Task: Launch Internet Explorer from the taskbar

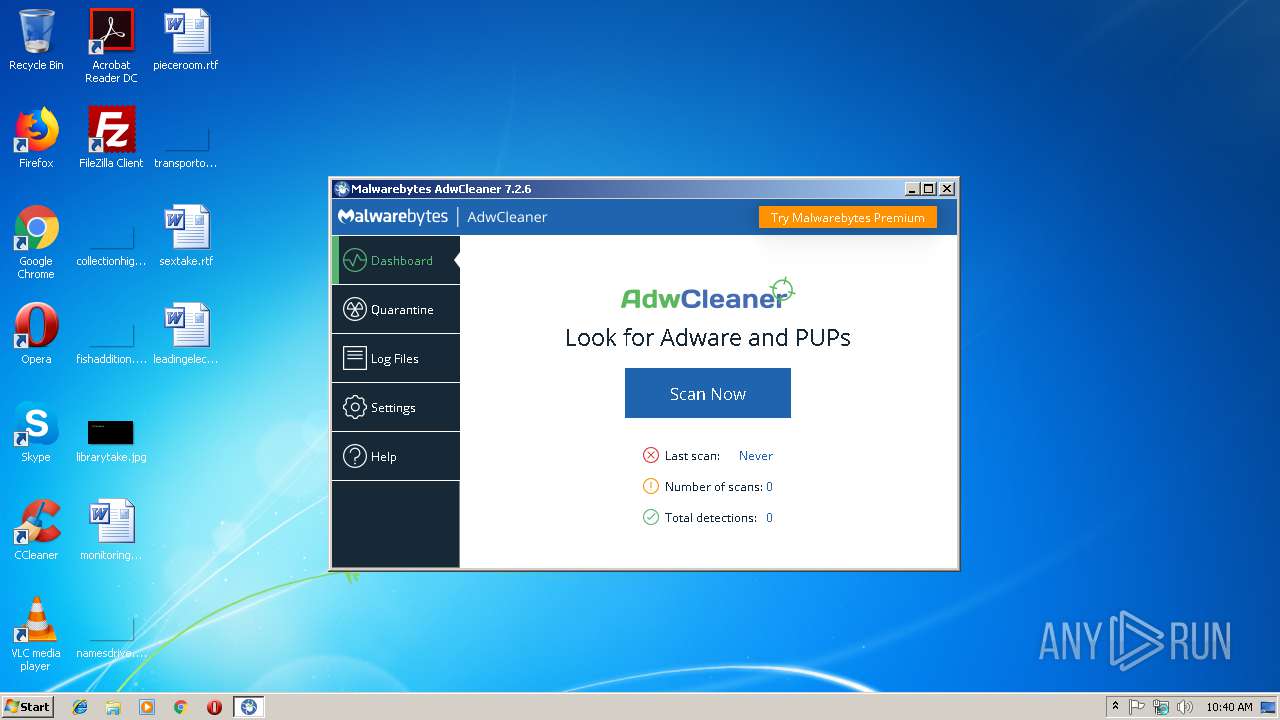Action: [x=80, y=707]
